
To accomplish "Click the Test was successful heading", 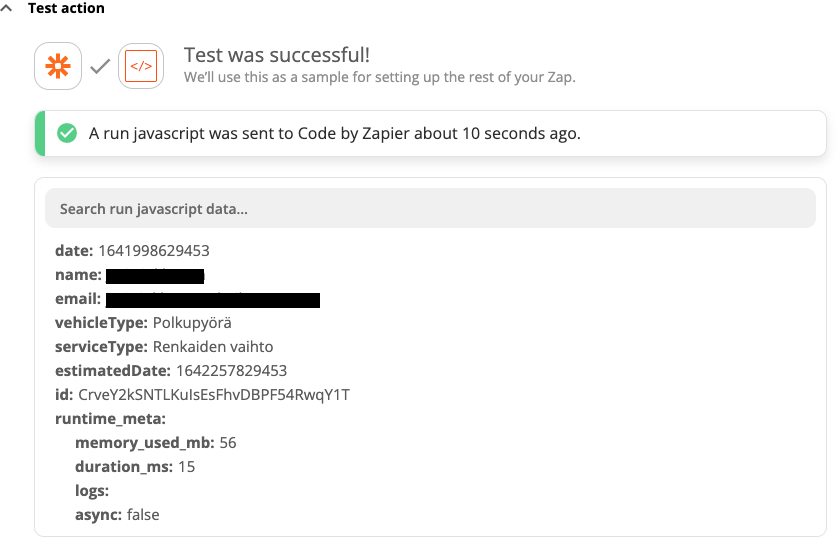I will [x=276, y=55].
